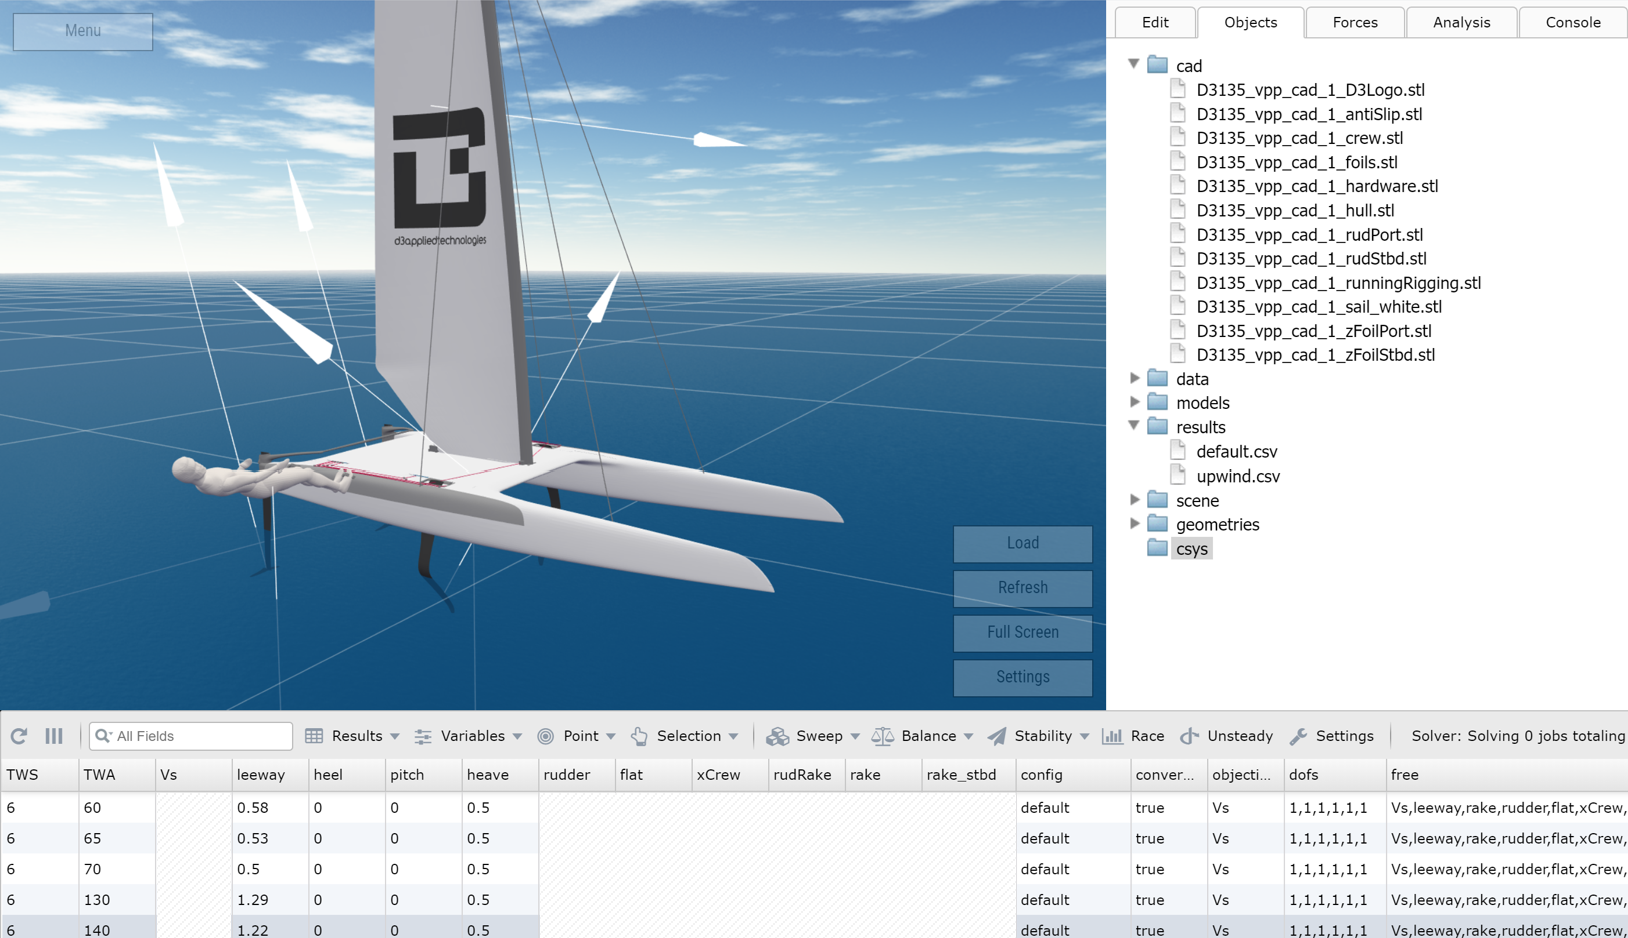The height and width of the screenshot is (938, 1628).
Task: Click the Stability icon
Action: [997, 736]
